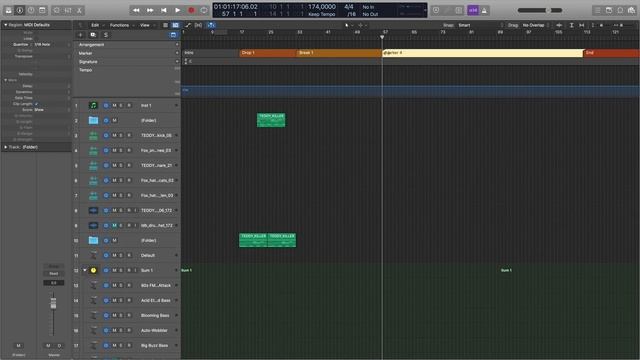Click the red Record button
The width and height of the screenshot is (640, 360).
pos(191,10)
